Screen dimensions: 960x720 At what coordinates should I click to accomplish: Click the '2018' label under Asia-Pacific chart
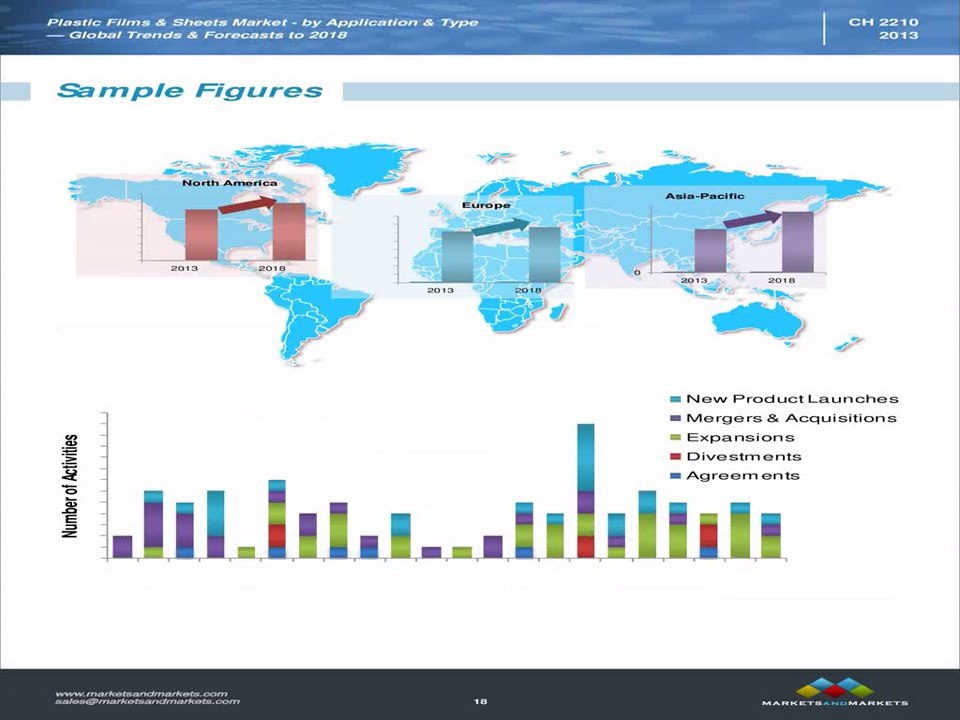(x=781, y=280)
